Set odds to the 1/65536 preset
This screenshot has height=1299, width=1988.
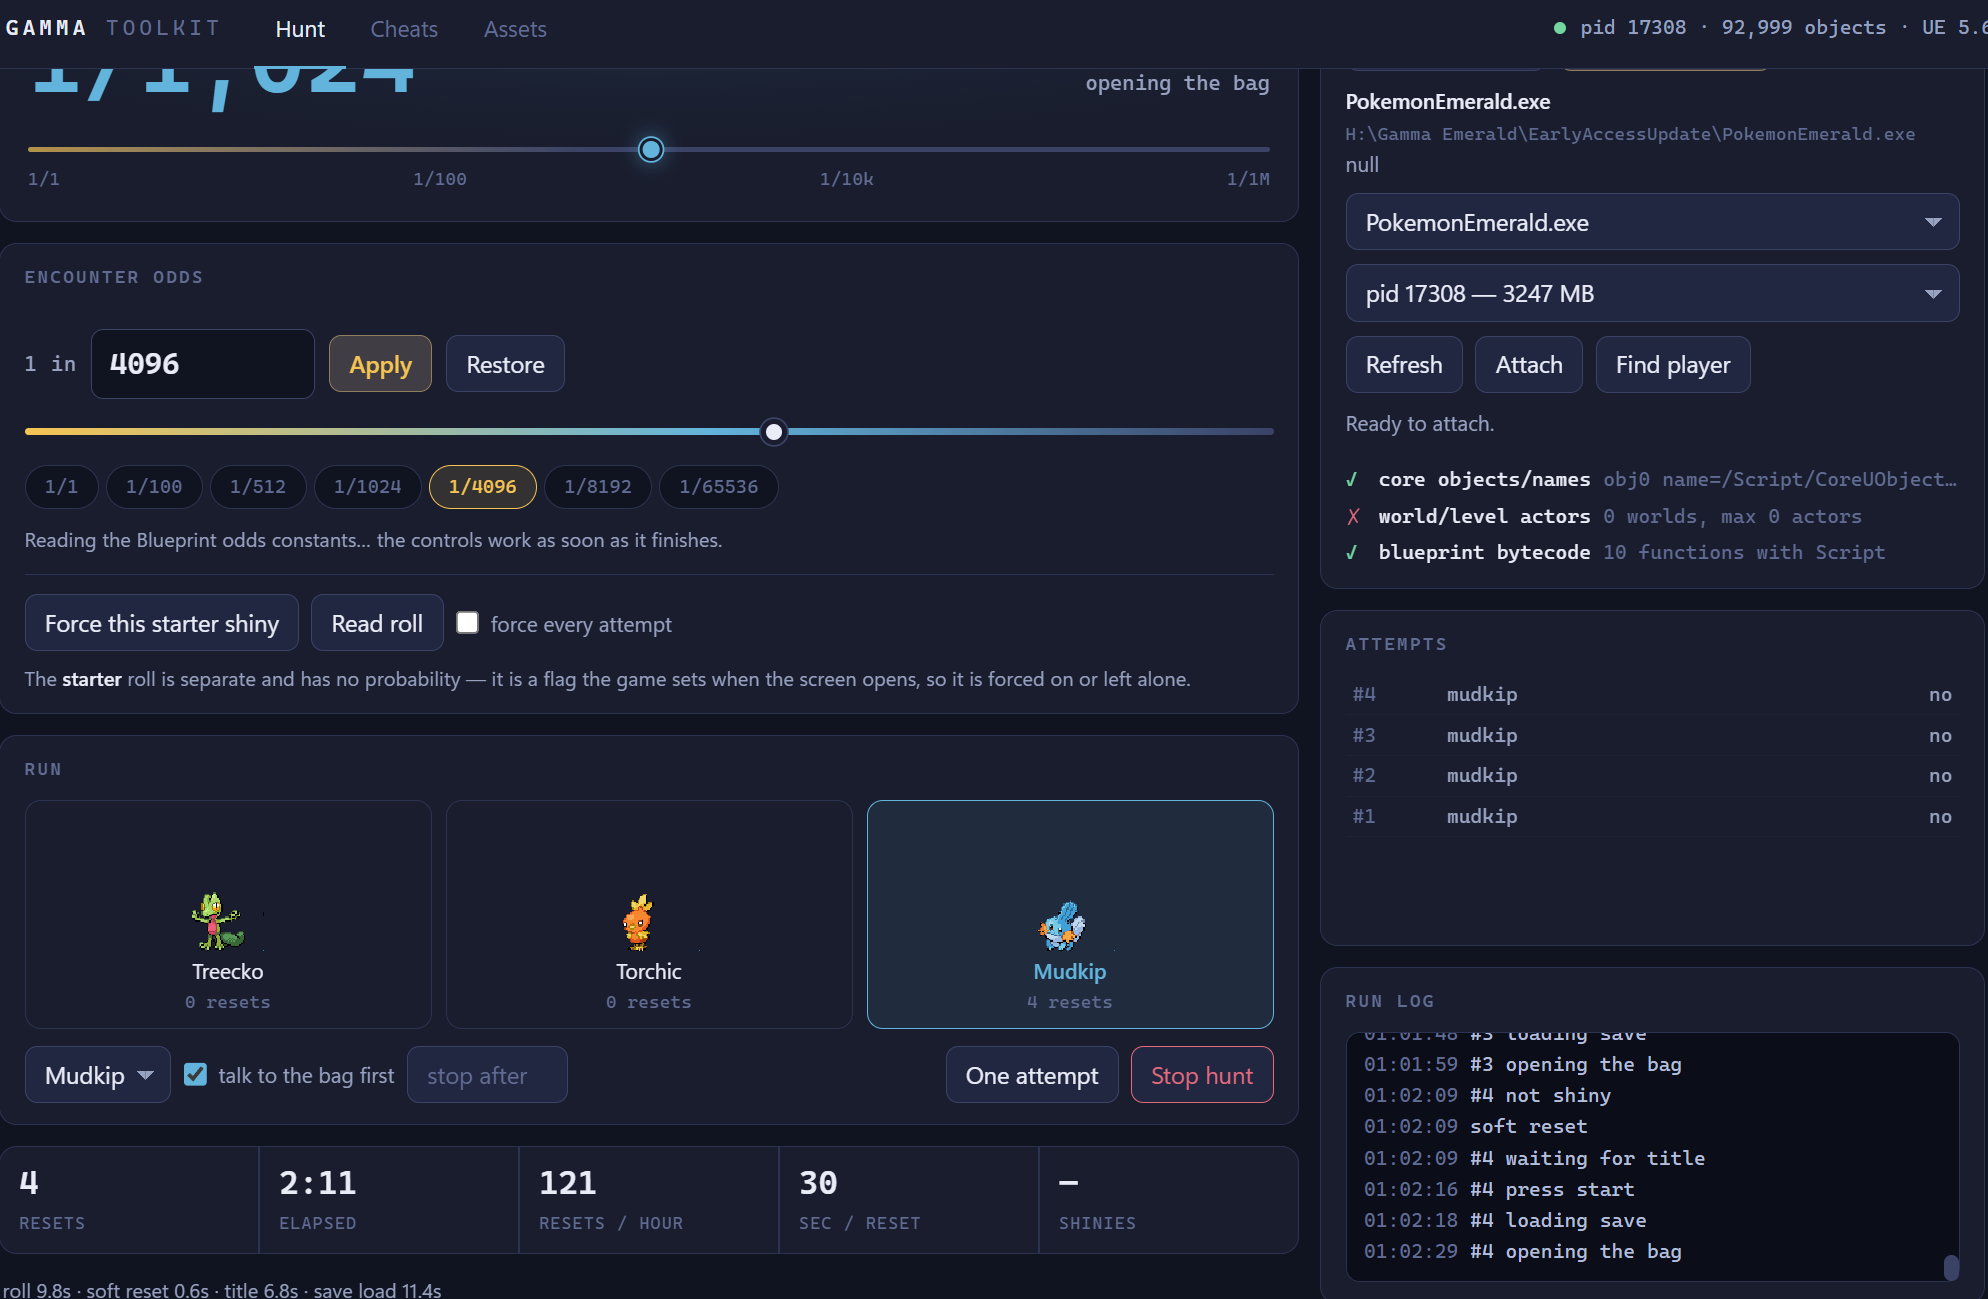coord(718,487)
